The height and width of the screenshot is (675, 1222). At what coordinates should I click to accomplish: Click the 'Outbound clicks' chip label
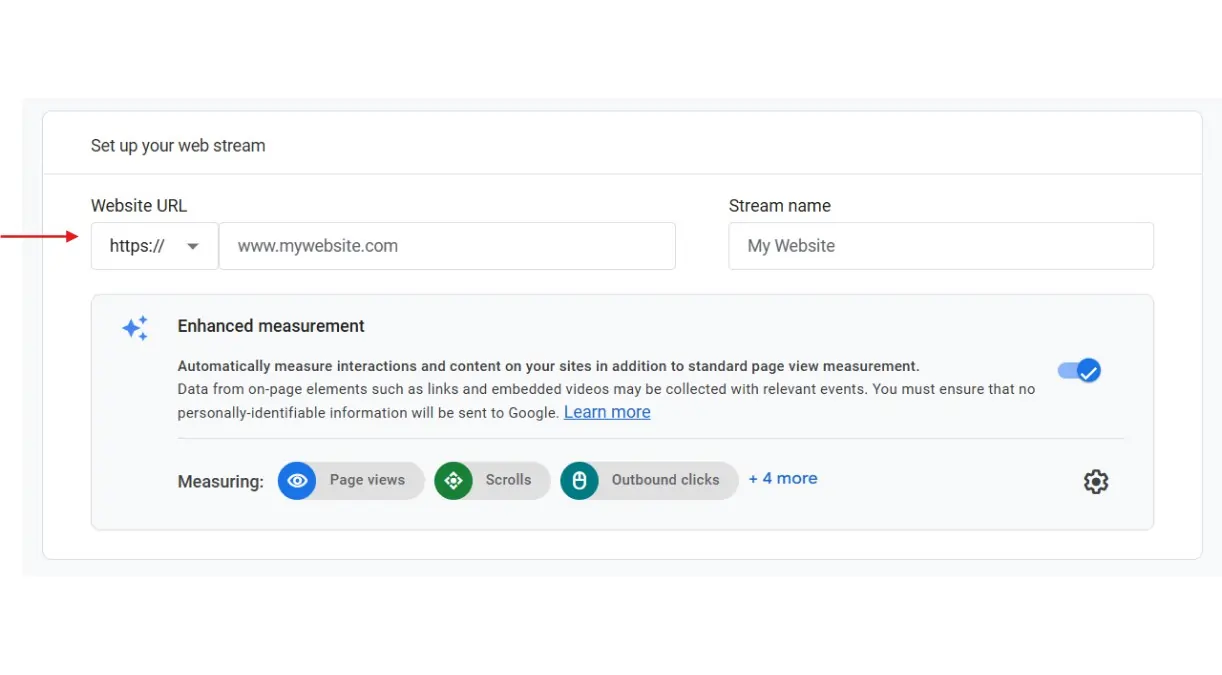point(665,480)
